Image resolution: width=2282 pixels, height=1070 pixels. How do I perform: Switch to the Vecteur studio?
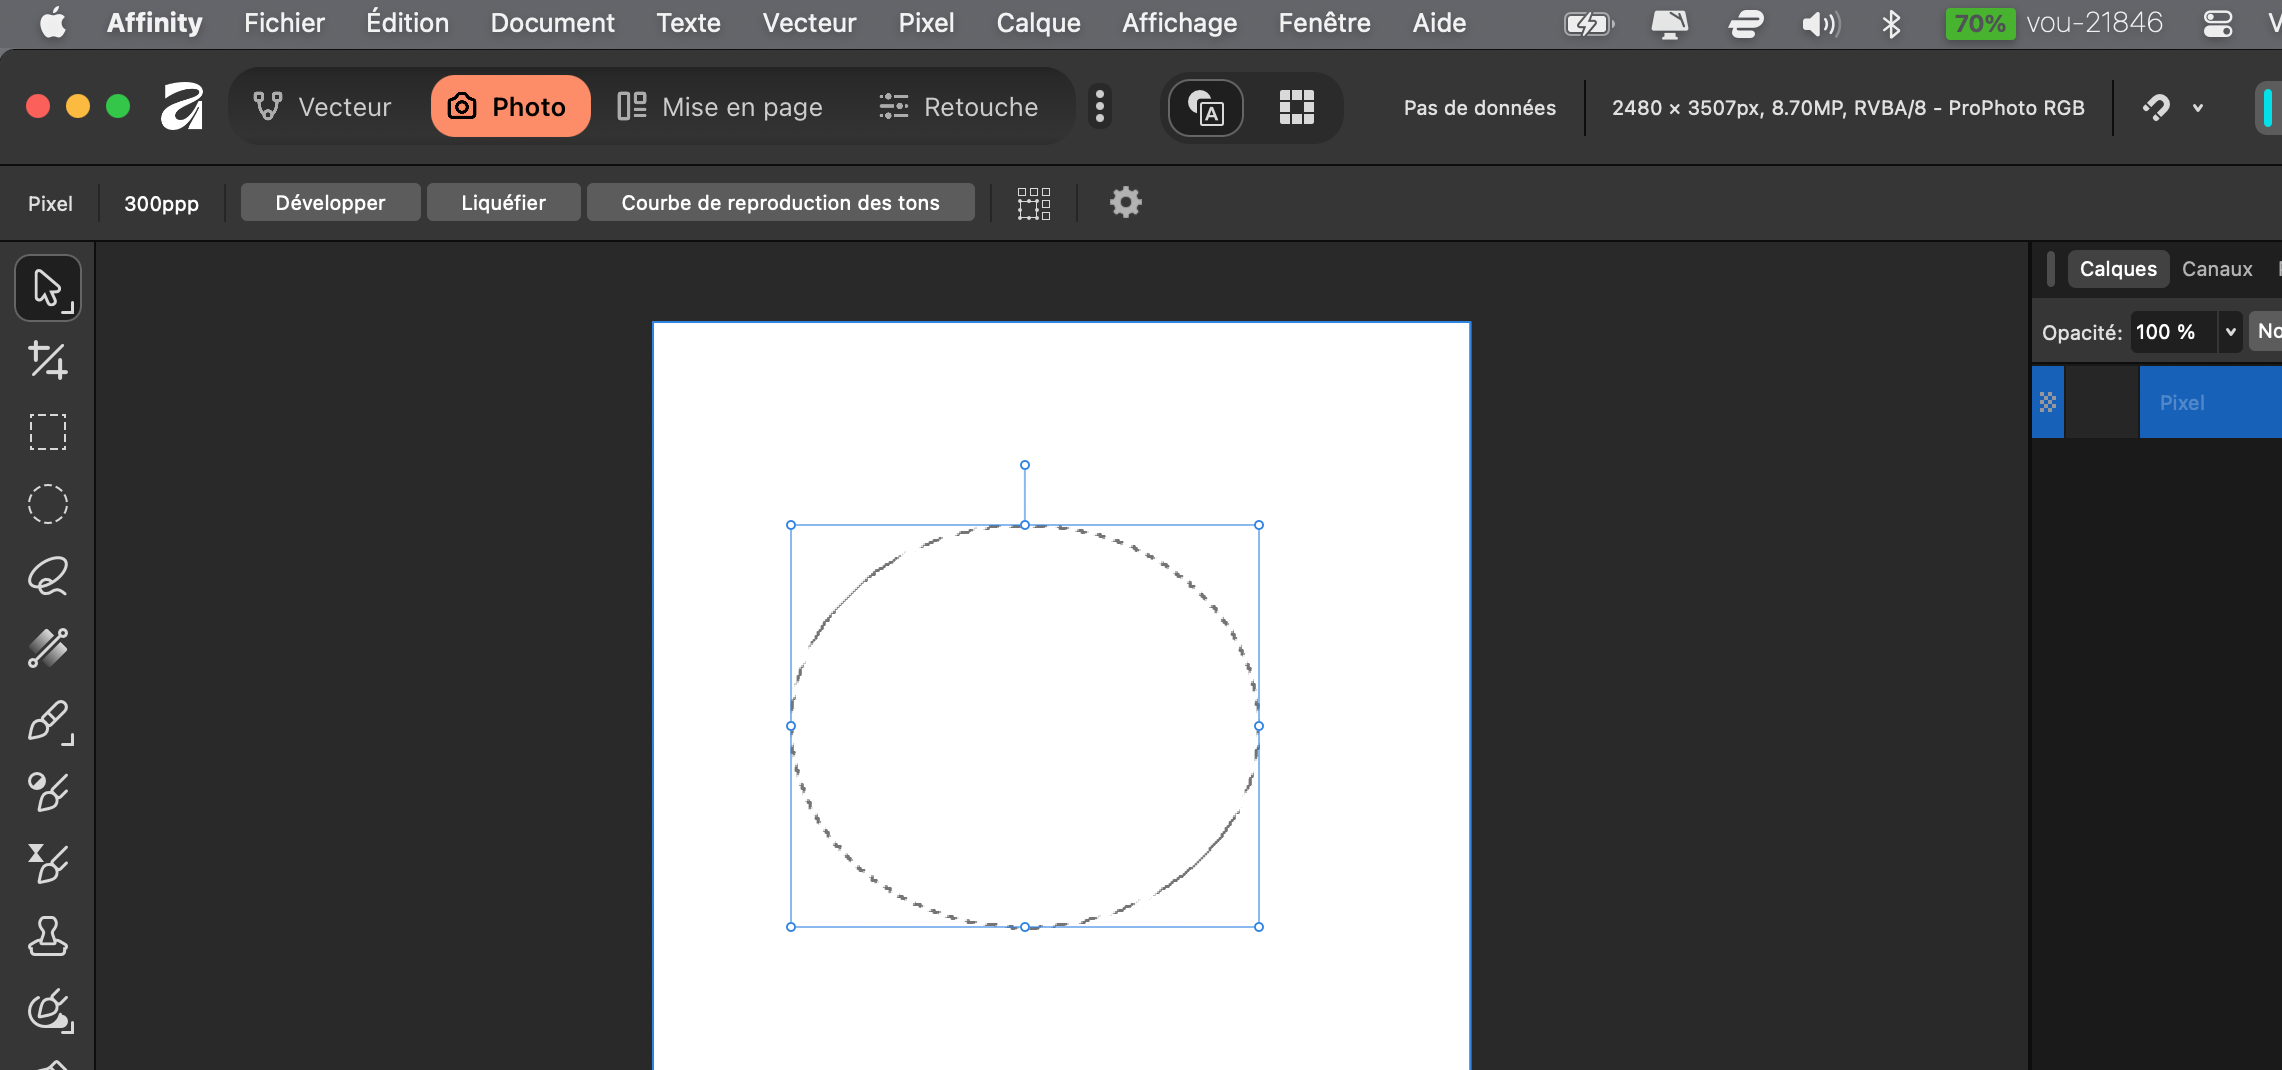pos(322,107)
